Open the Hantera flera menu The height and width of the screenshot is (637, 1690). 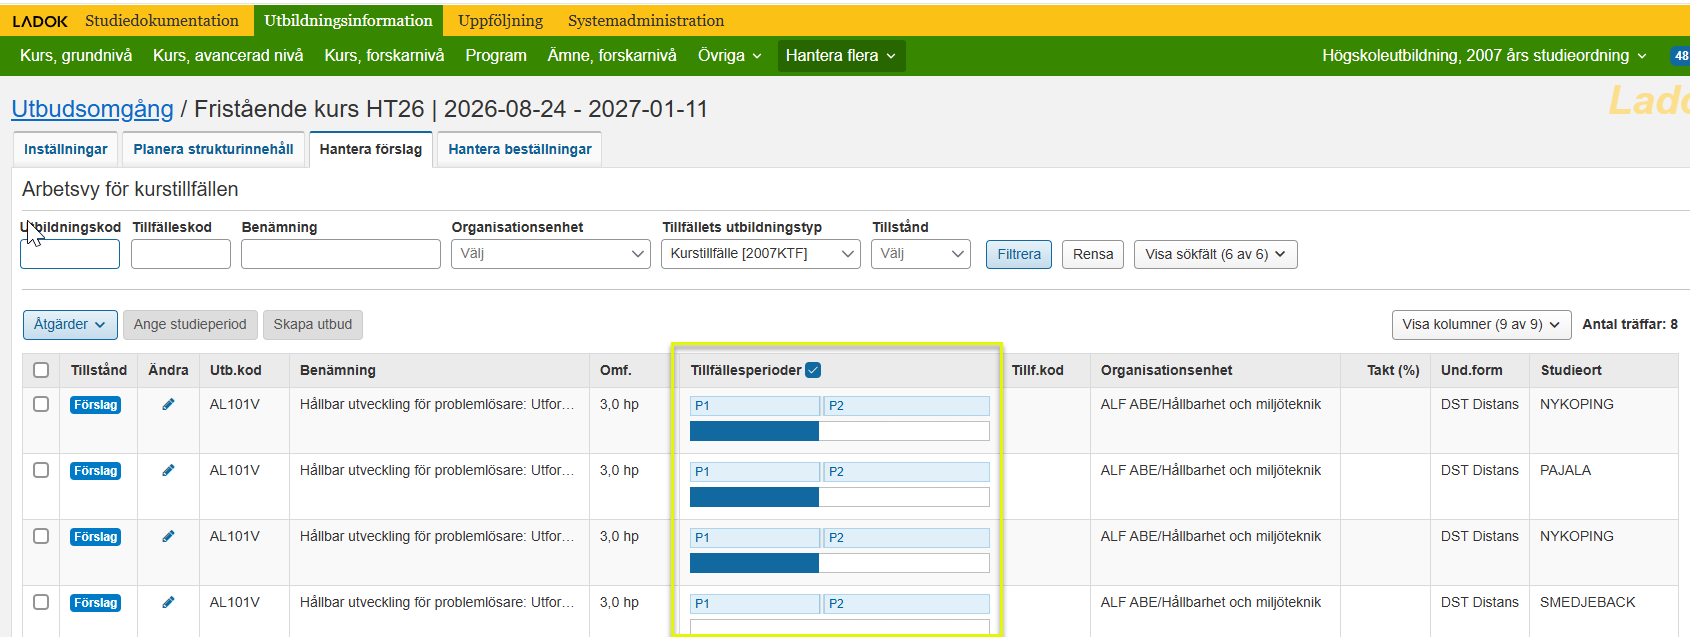pos(841,56)
